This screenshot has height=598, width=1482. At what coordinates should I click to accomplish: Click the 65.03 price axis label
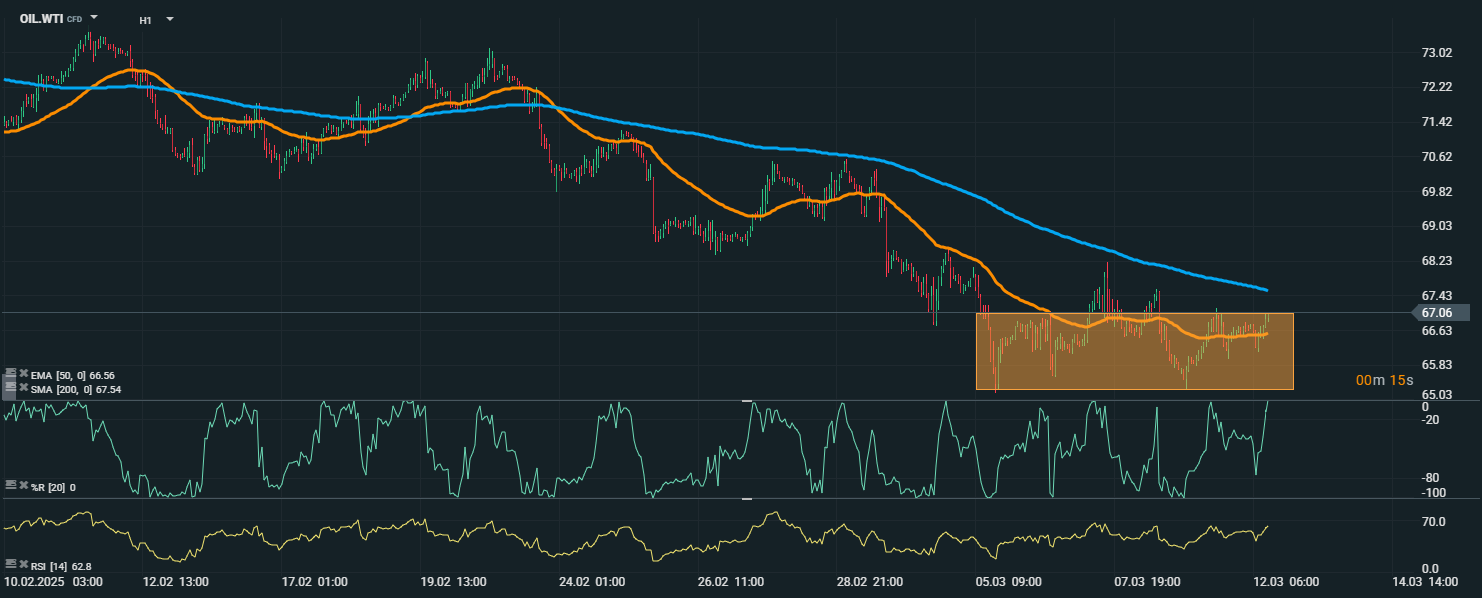[1436, 395]
